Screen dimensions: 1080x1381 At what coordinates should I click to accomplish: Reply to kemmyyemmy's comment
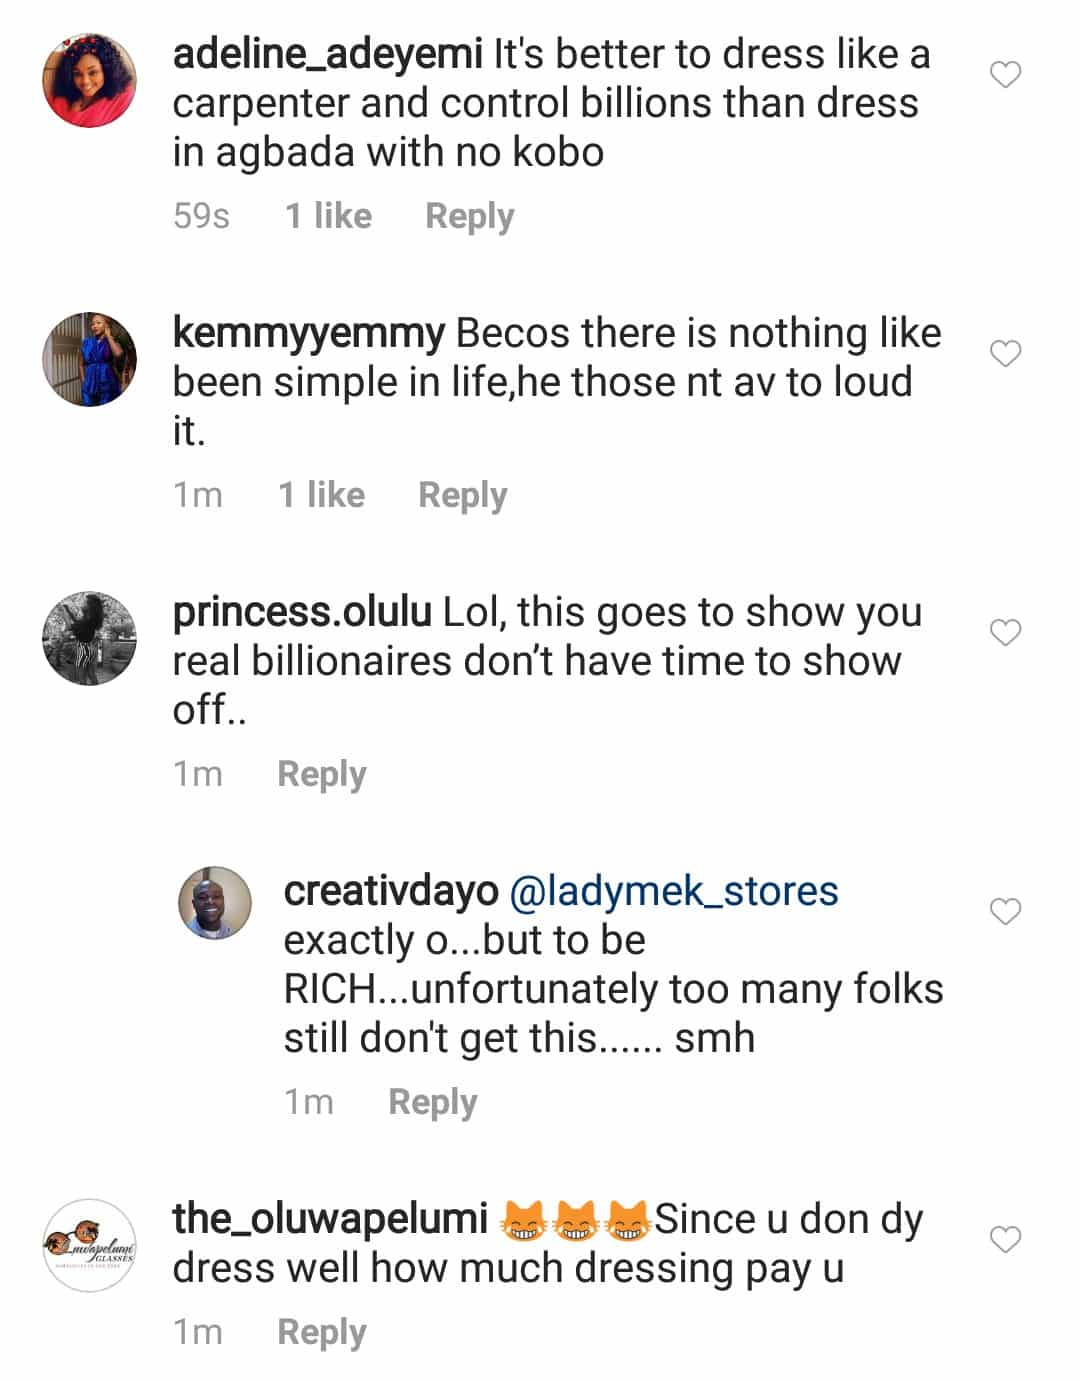point(462,495)
